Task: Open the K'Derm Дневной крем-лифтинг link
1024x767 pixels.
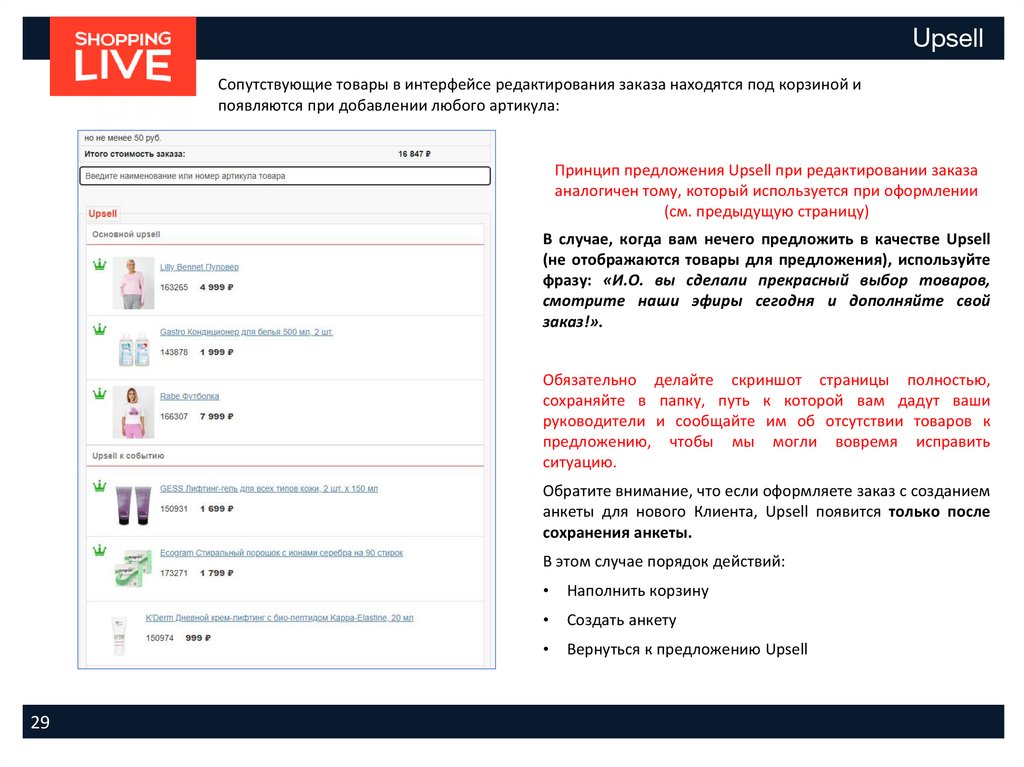Action: (280, 618)
